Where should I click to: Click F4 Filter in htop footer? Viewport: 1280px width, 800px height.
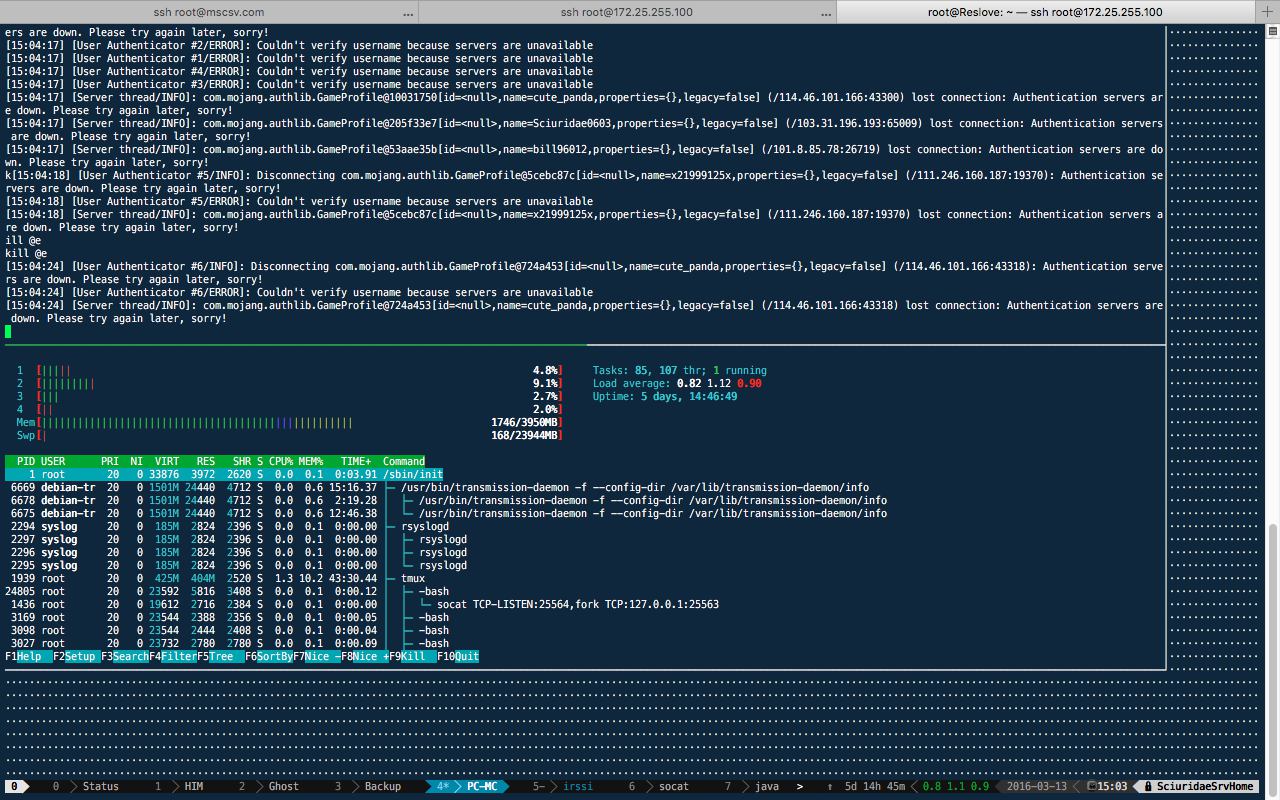click(x=173, y=657)
